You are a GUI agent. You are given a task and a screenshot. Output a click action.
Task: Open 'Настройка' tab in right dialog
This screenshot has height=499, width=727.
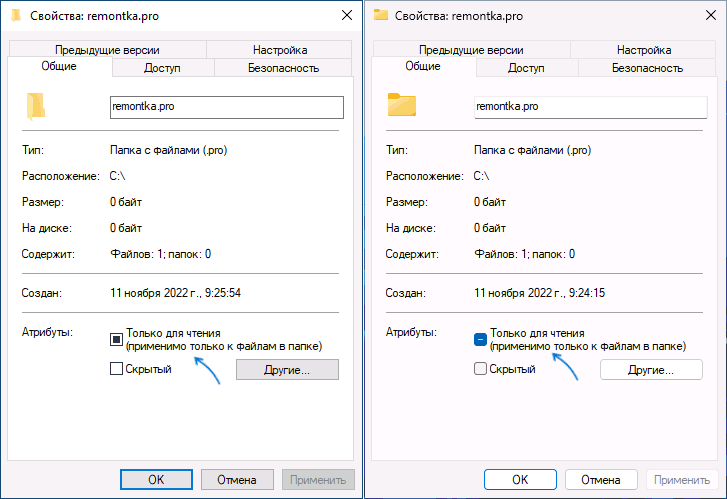[x=643, y=50]
